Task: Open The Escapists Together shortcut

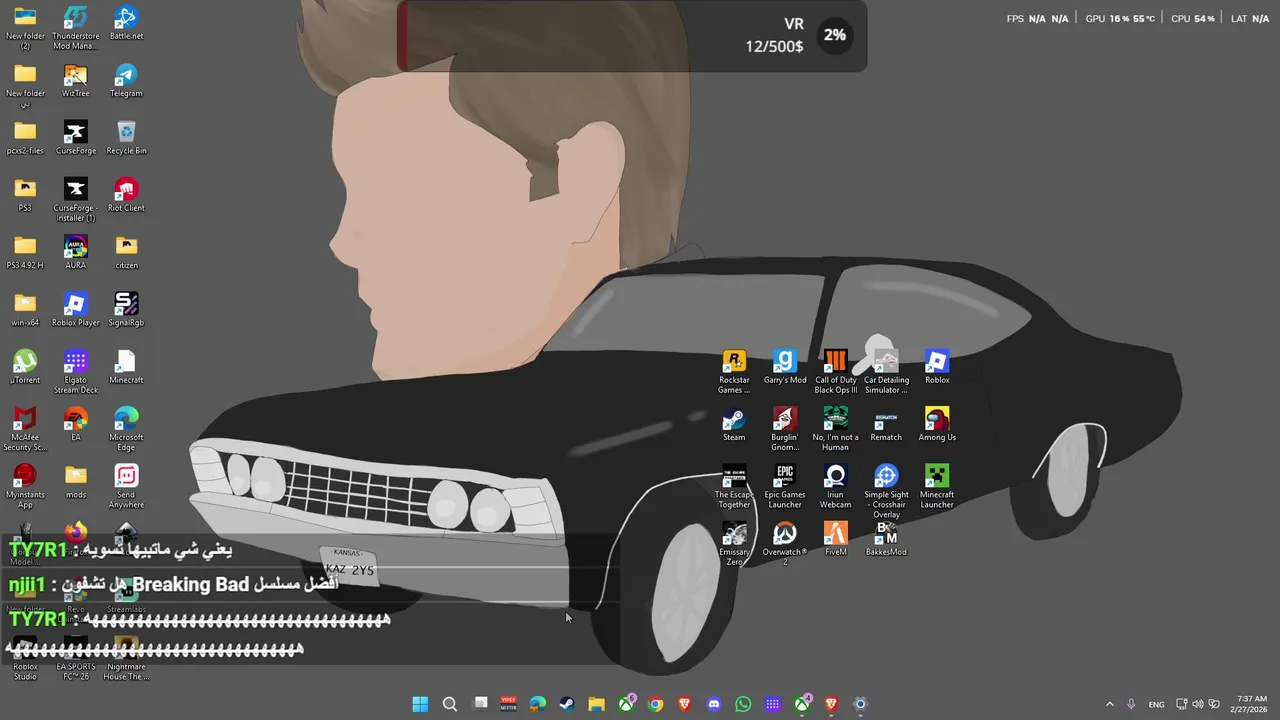Action: coord(734,486)
